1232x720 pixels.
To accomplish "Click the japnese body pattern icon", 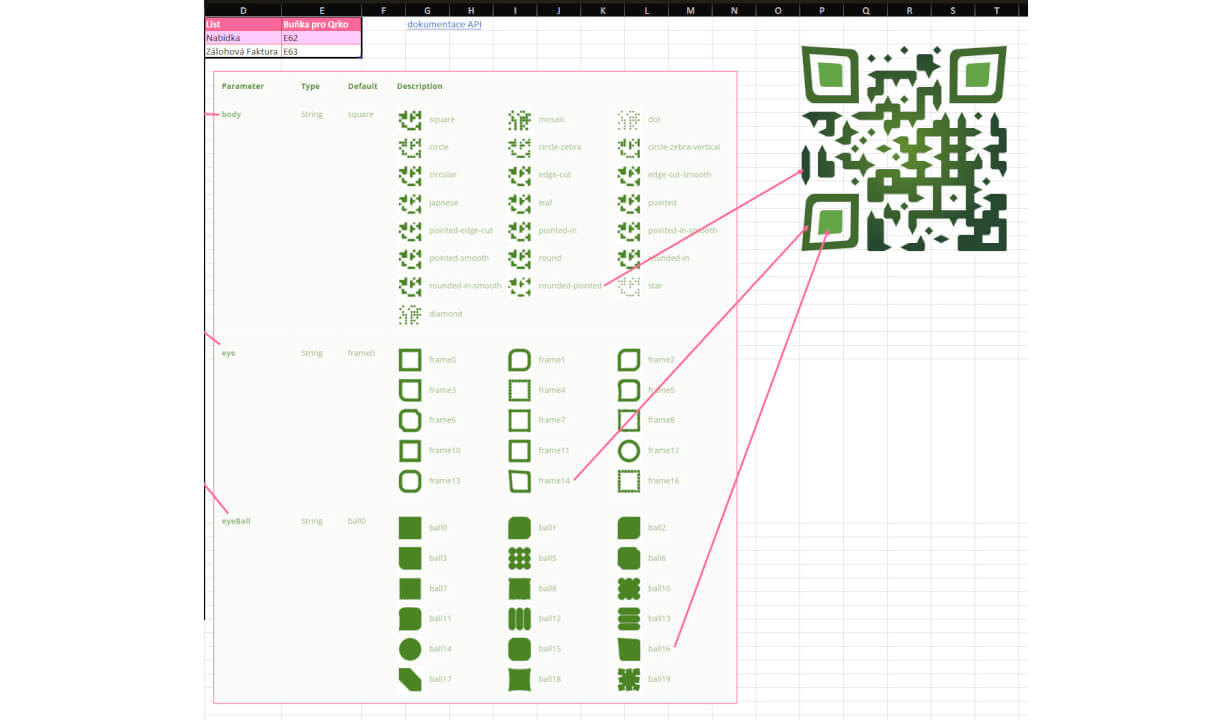I will point(410,204).
